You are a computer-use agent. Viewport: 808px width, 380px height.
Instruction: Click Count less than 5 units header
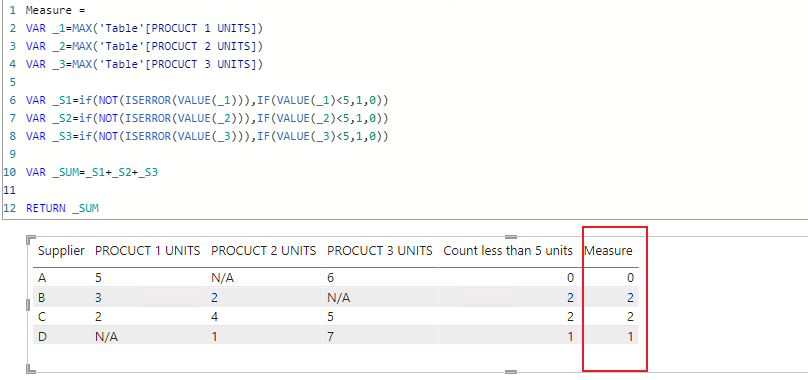[x=508, y=251]
